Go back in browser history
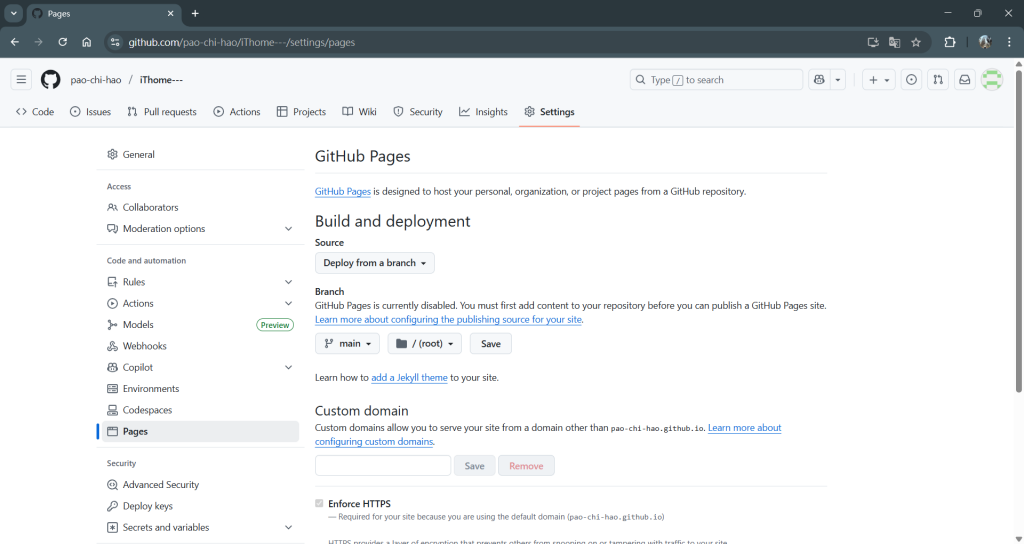 pyautogui.click(x=14, y=42)
